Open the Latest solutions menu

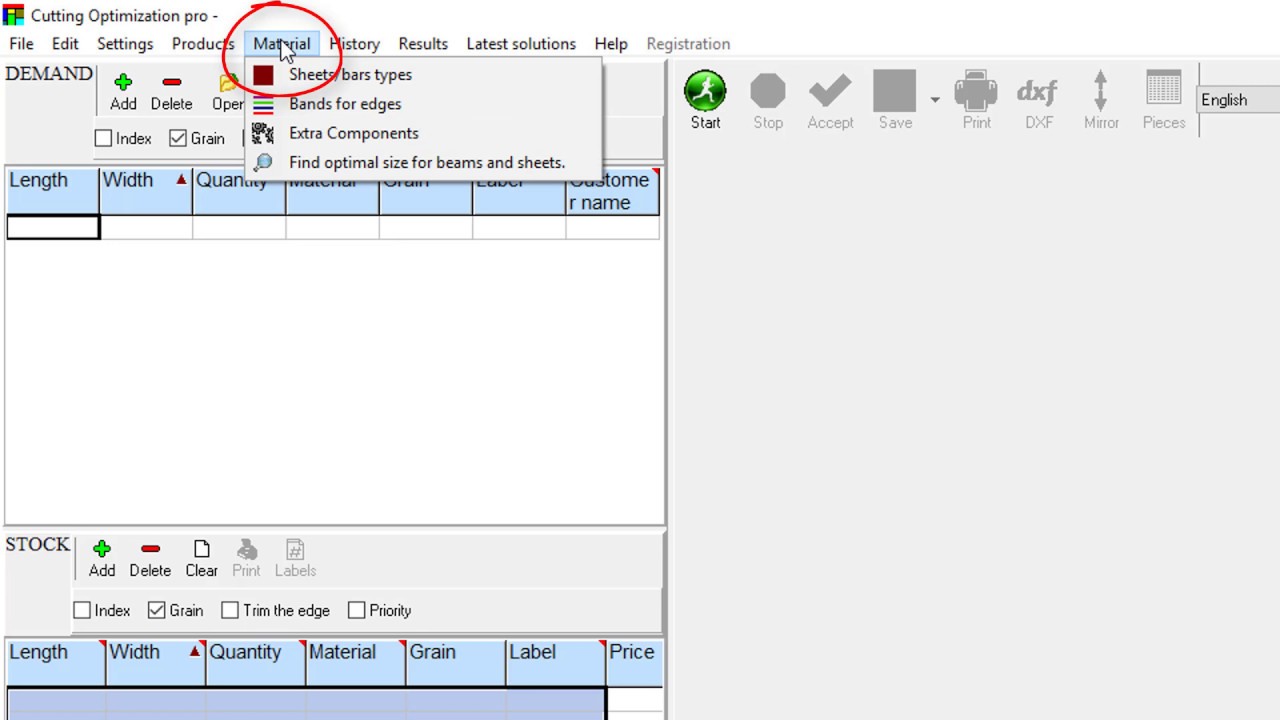(x=521, y=44)
